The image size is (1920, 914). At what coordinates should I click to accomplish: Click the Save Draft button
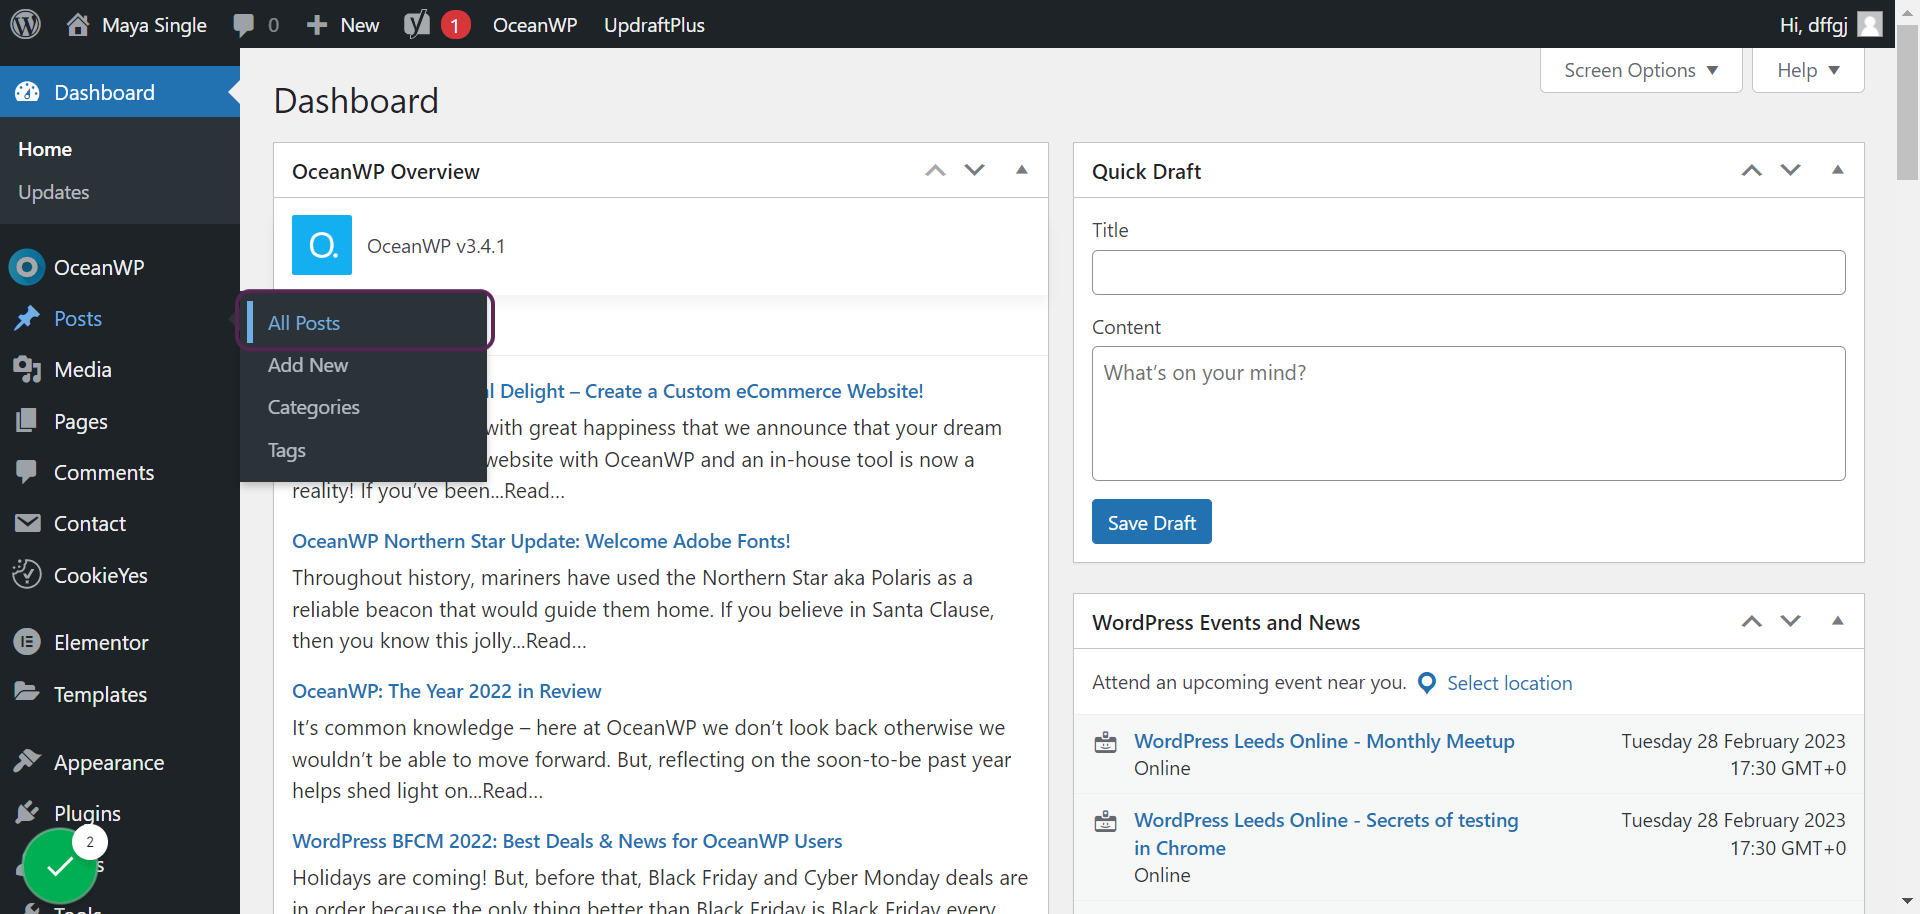1151,522
